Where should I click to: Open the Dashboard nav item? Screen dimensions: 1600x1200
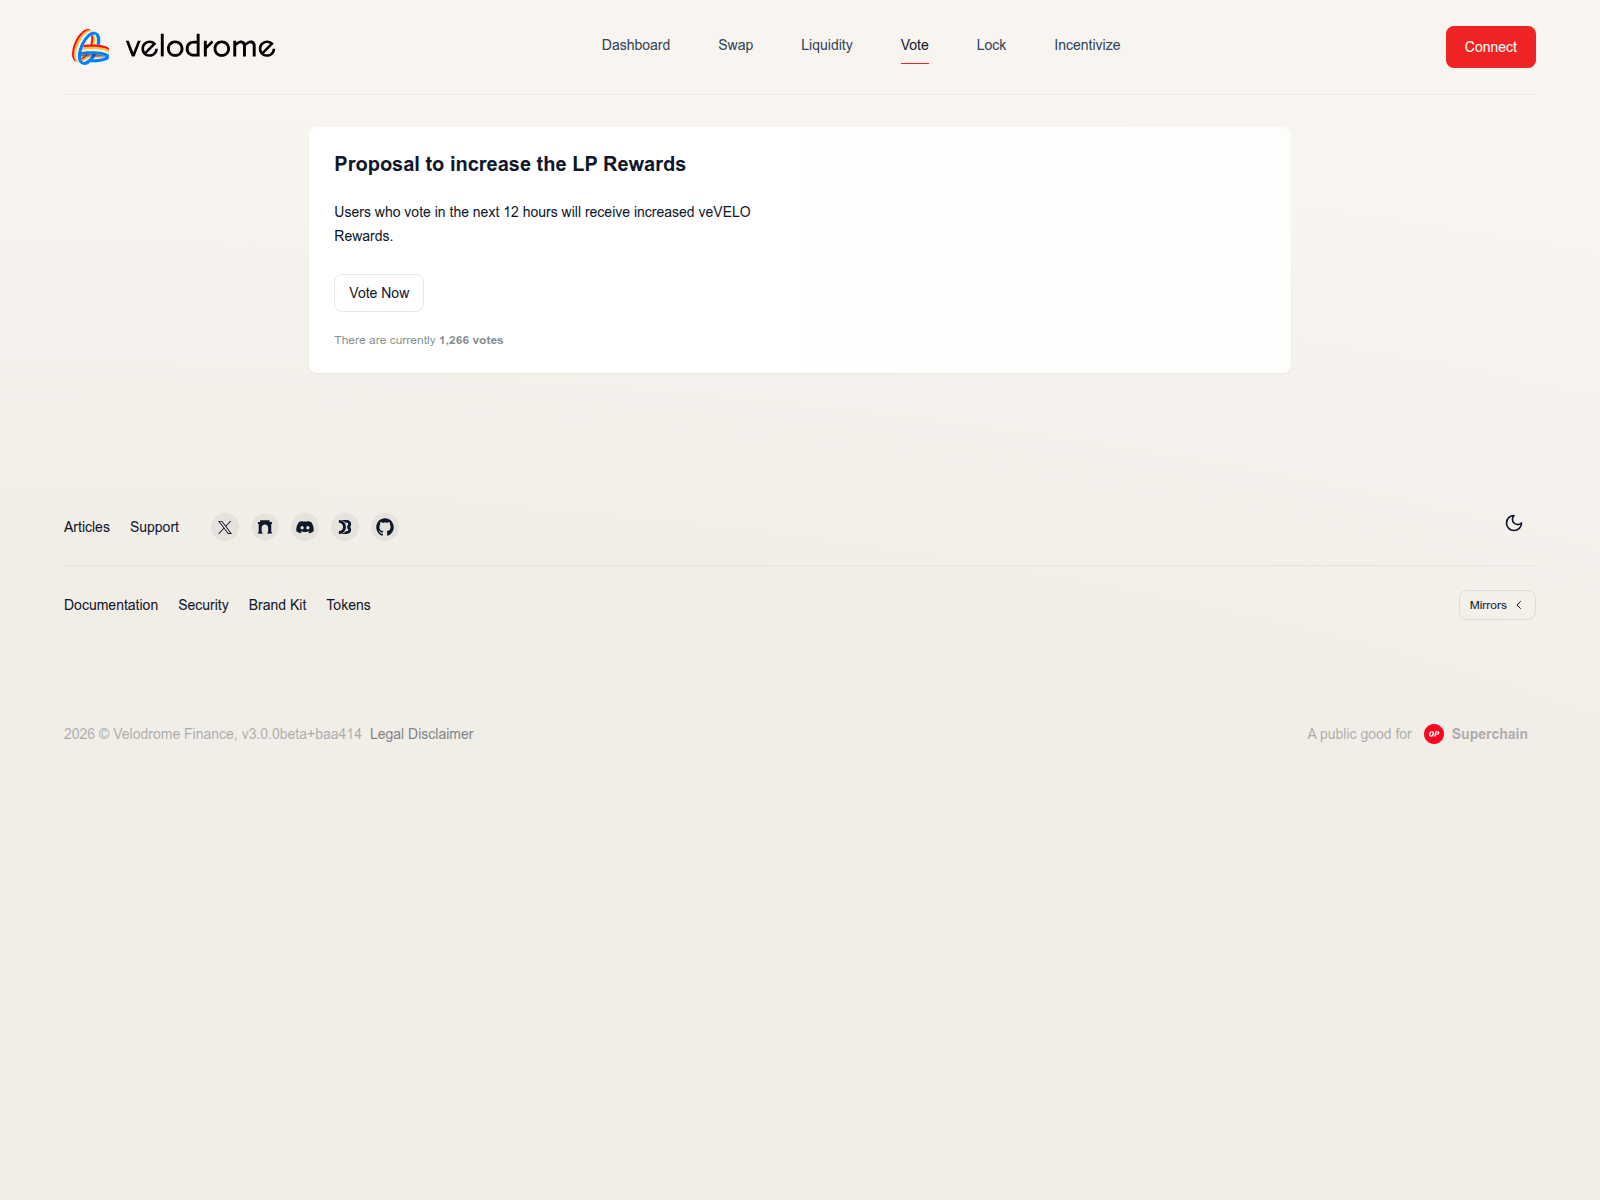635,45
